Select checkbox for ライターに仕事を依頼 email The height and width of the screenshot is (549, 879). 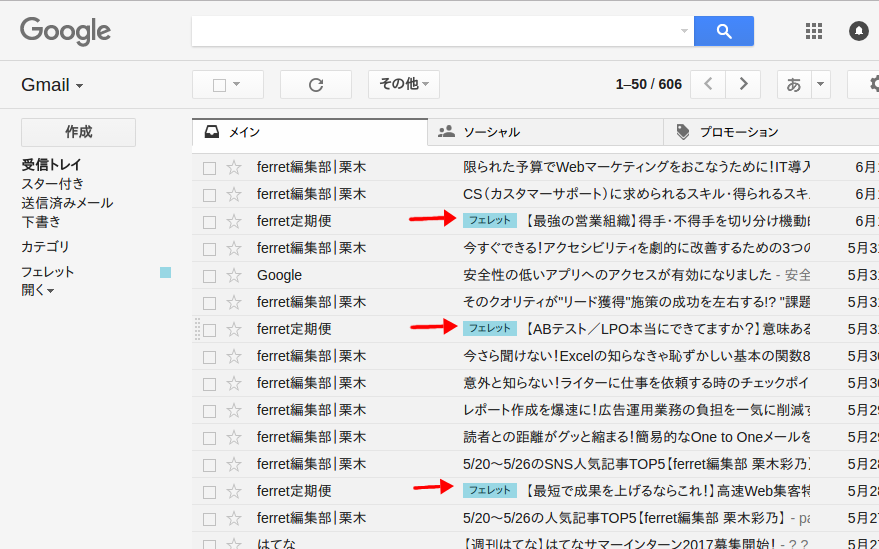tap(209, 384)
